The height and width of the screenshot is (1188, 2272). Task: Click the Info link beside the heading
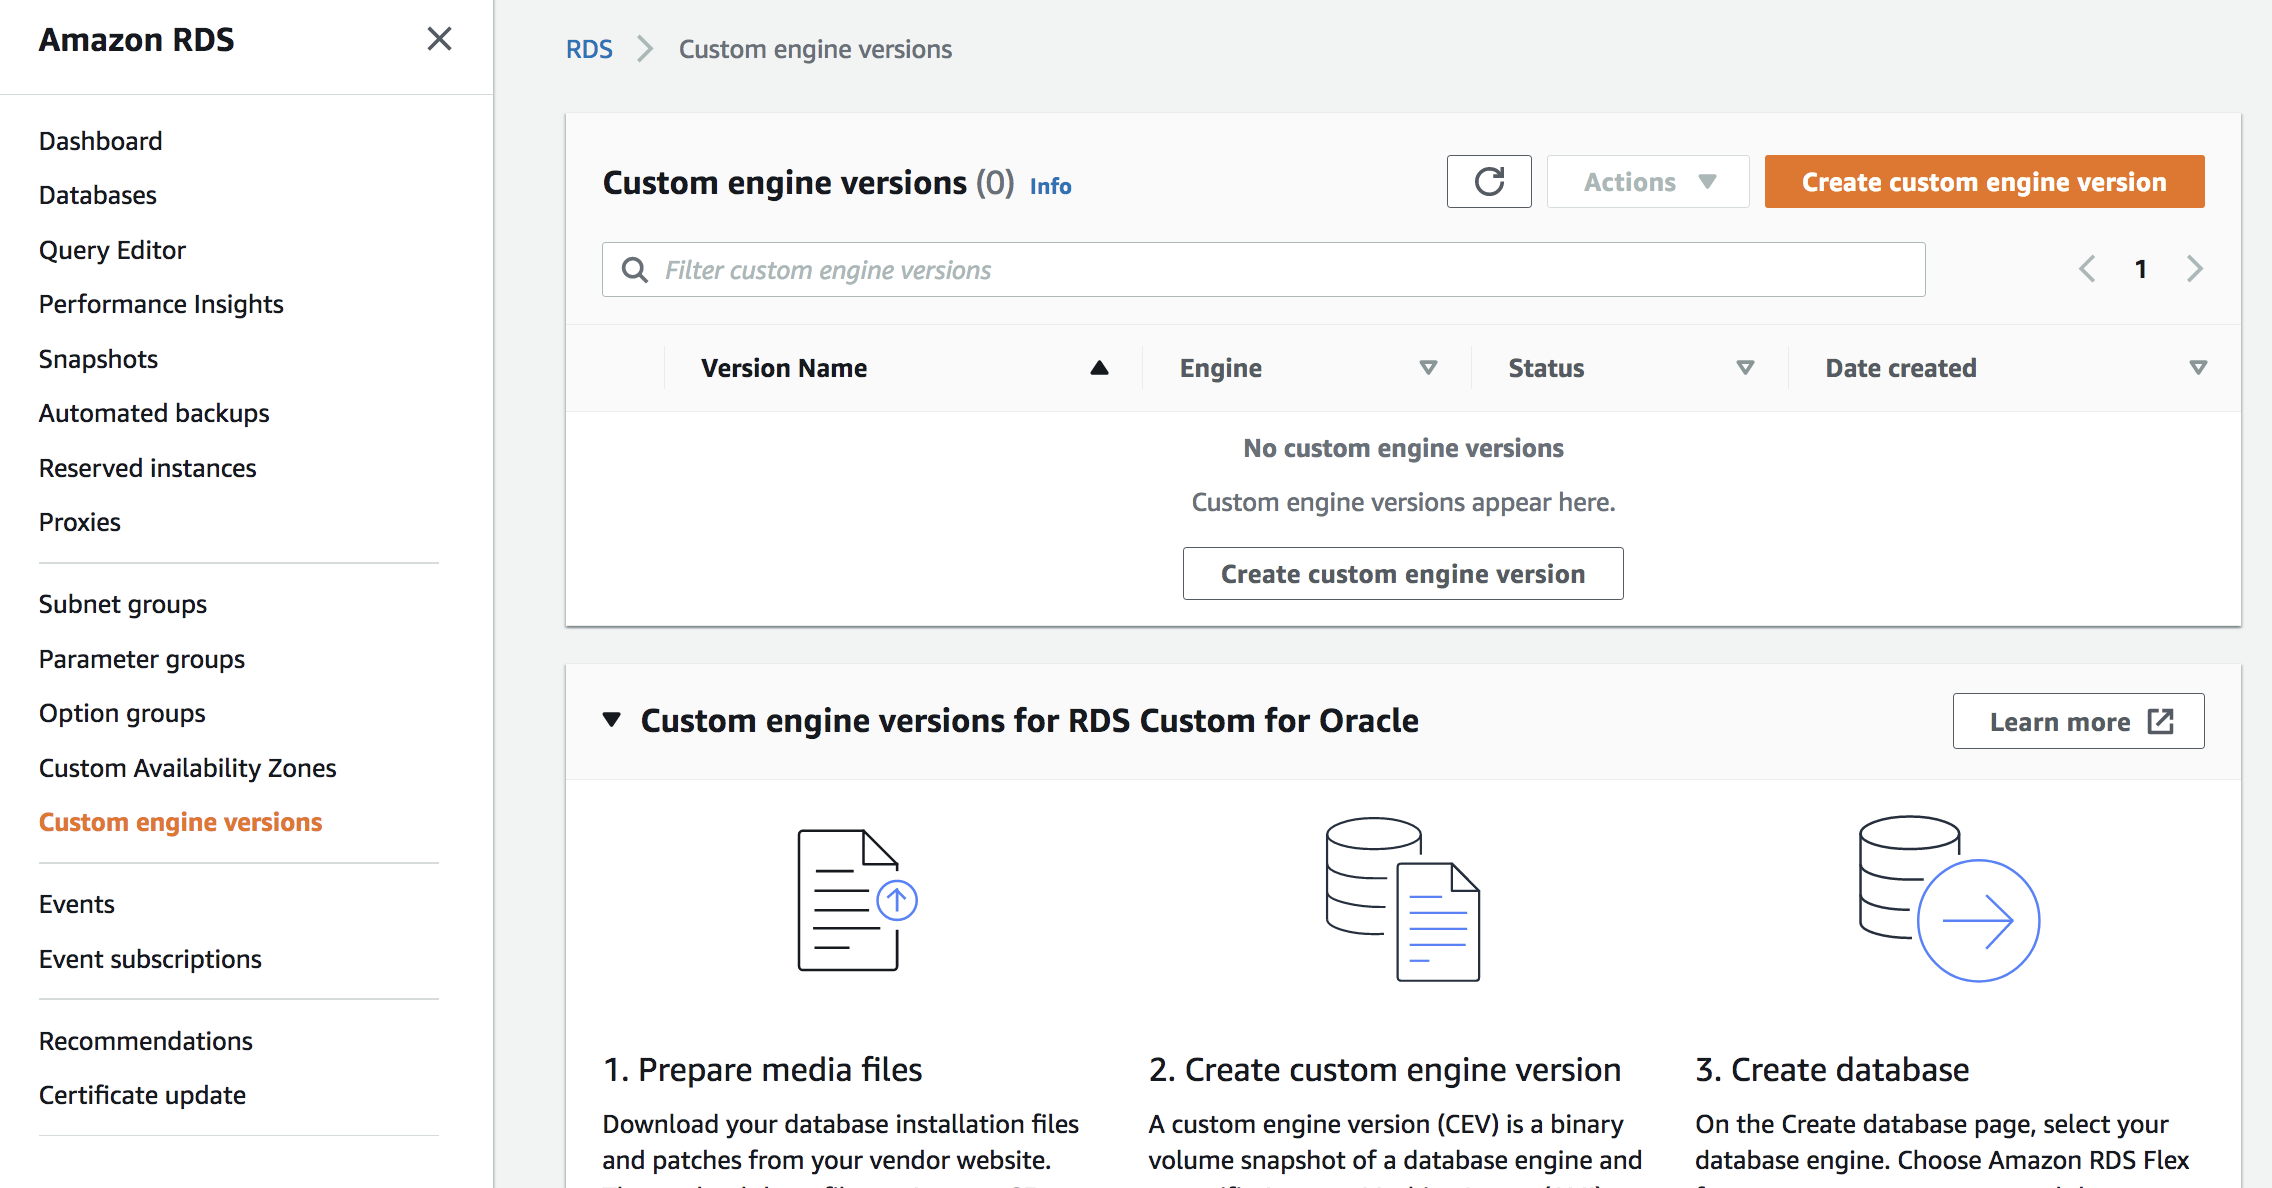[x=1050, y=186]
